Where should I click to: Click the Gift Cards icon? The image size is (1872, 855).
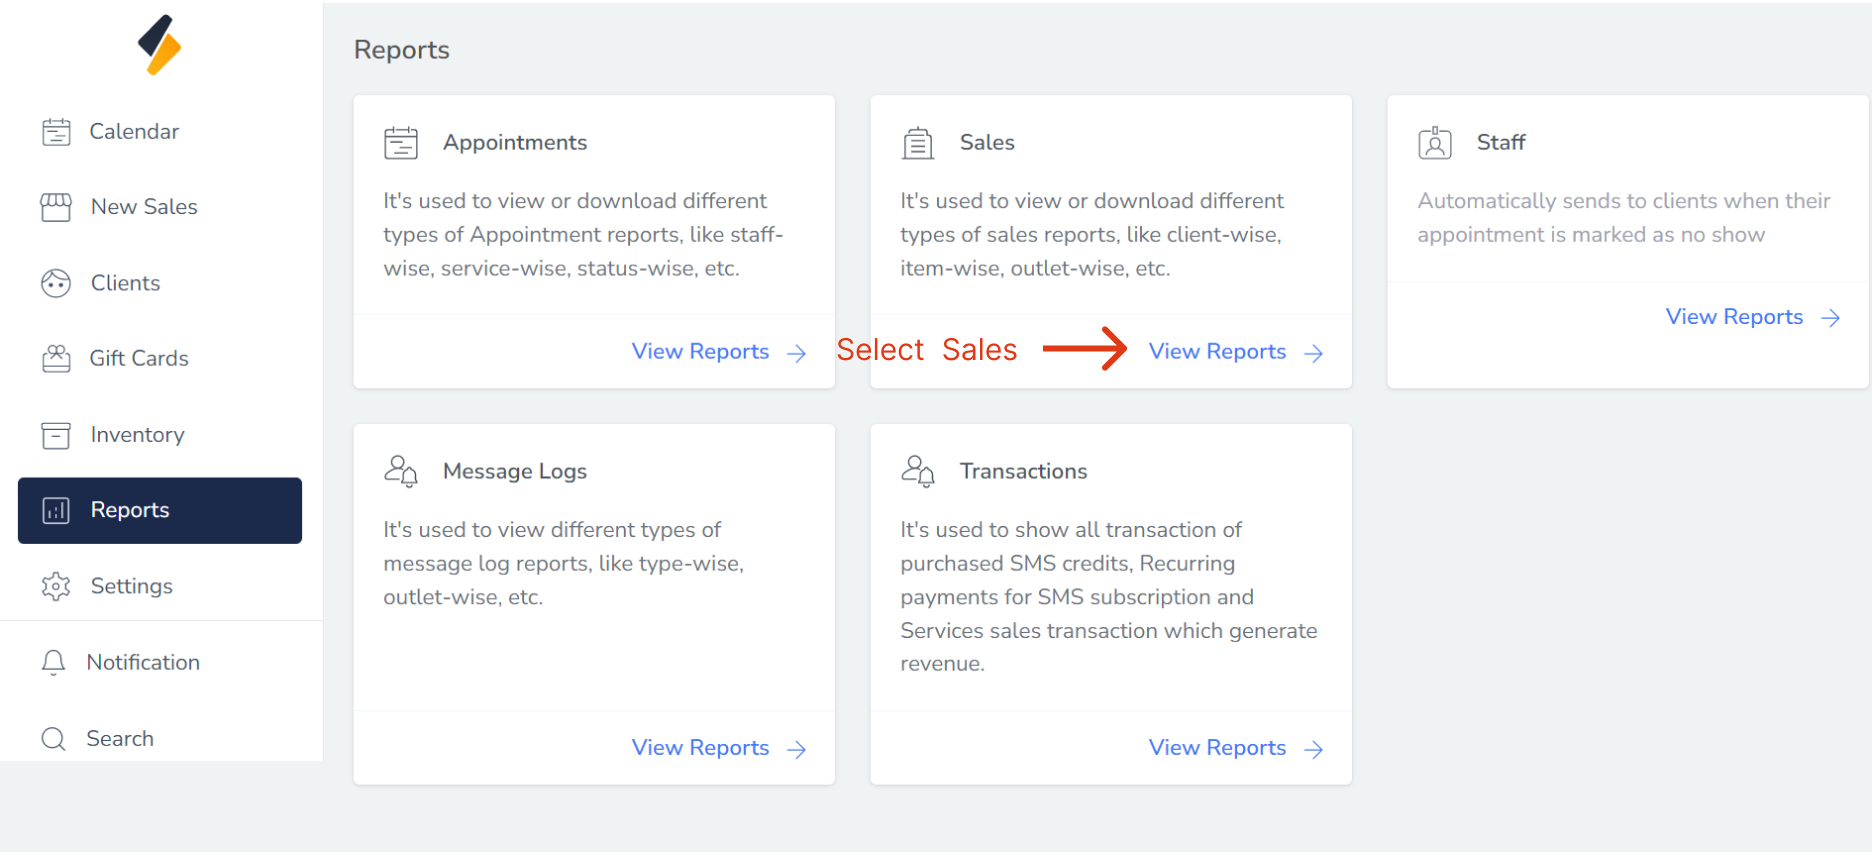56,359
